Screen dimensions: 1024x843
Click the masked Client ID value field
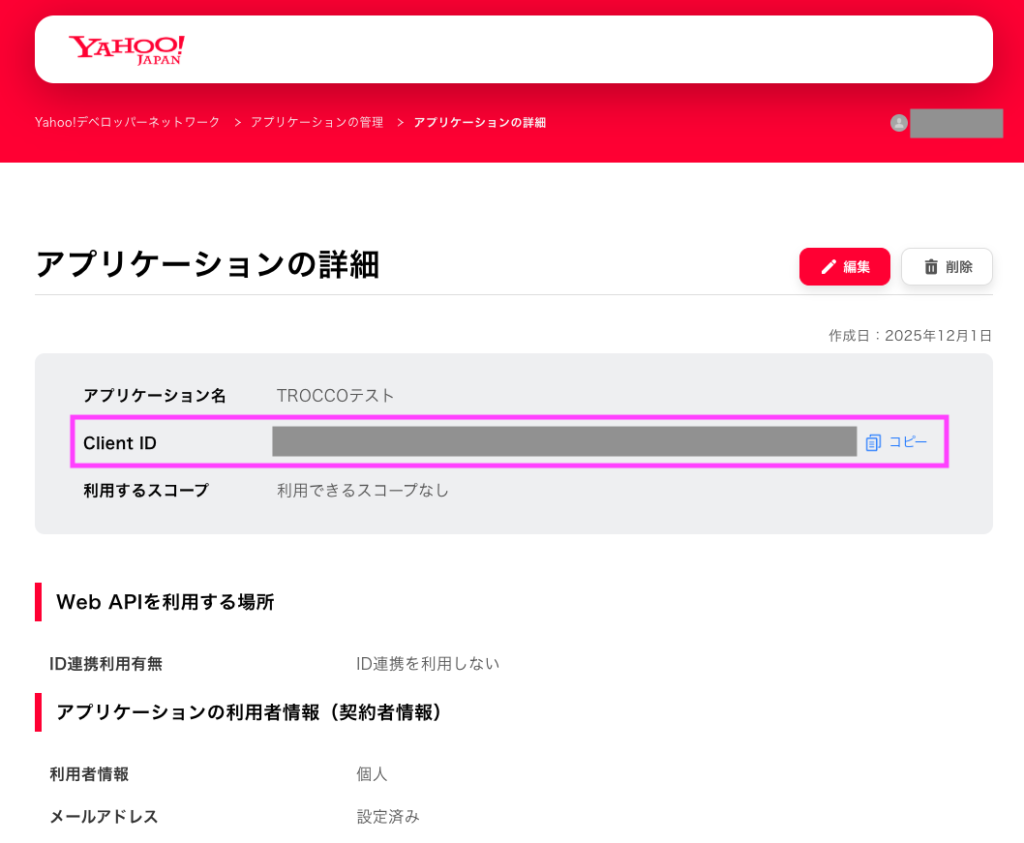pos(564,441)
